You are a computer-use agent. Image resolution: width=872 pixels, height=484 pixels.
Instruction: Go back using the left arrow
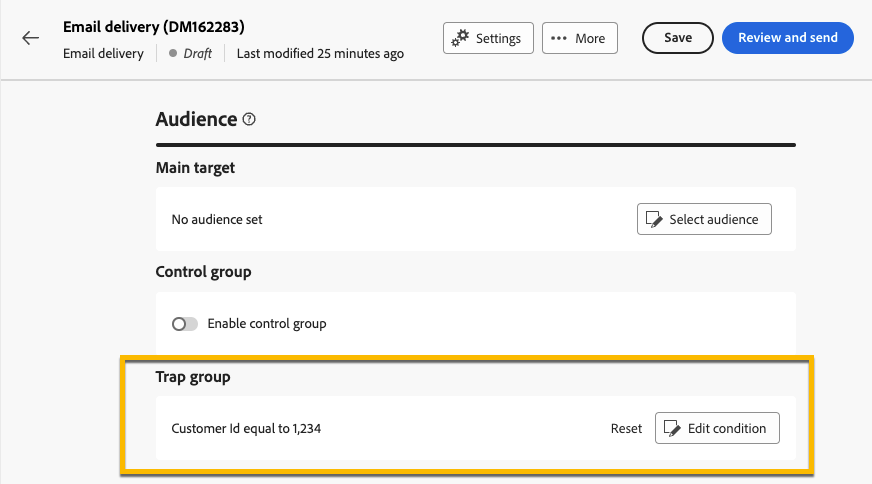[31, 38]
